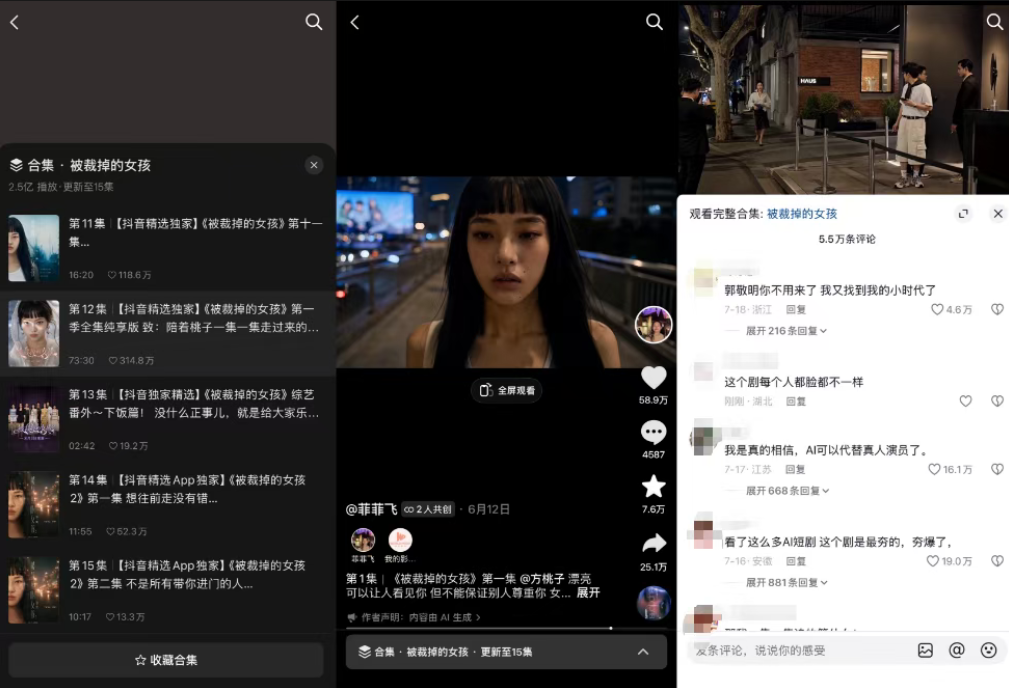Reply to AI短剧 comment from 安徽

tap(795, 561)
